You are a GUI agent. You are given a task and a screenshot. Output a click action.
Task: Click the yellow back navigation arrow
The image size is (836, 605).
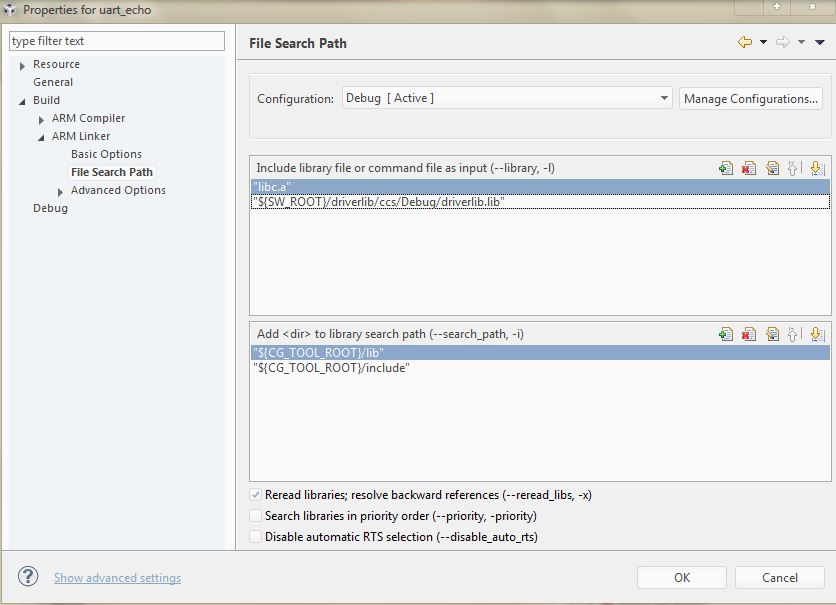pos(744,42)
